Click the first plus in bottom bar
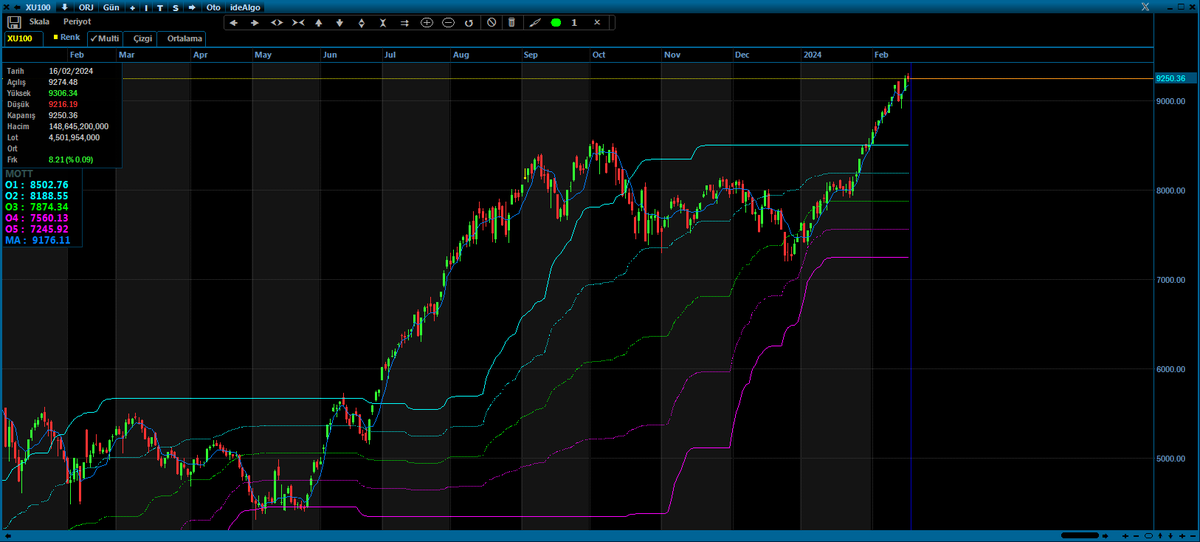The height and width of the screenshot is (542, 1200). pyautogui.click(x=1125, y=536)
